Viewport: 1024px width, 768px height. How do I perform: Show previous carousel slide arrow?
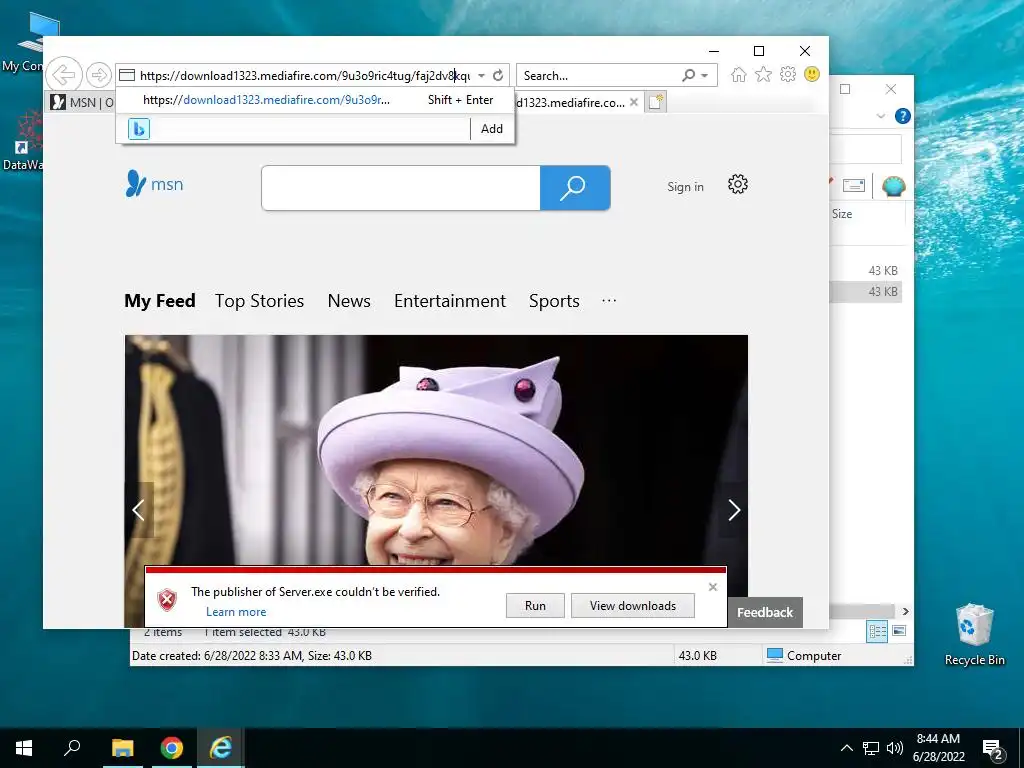pyautogui.click(x=138, y=510)
